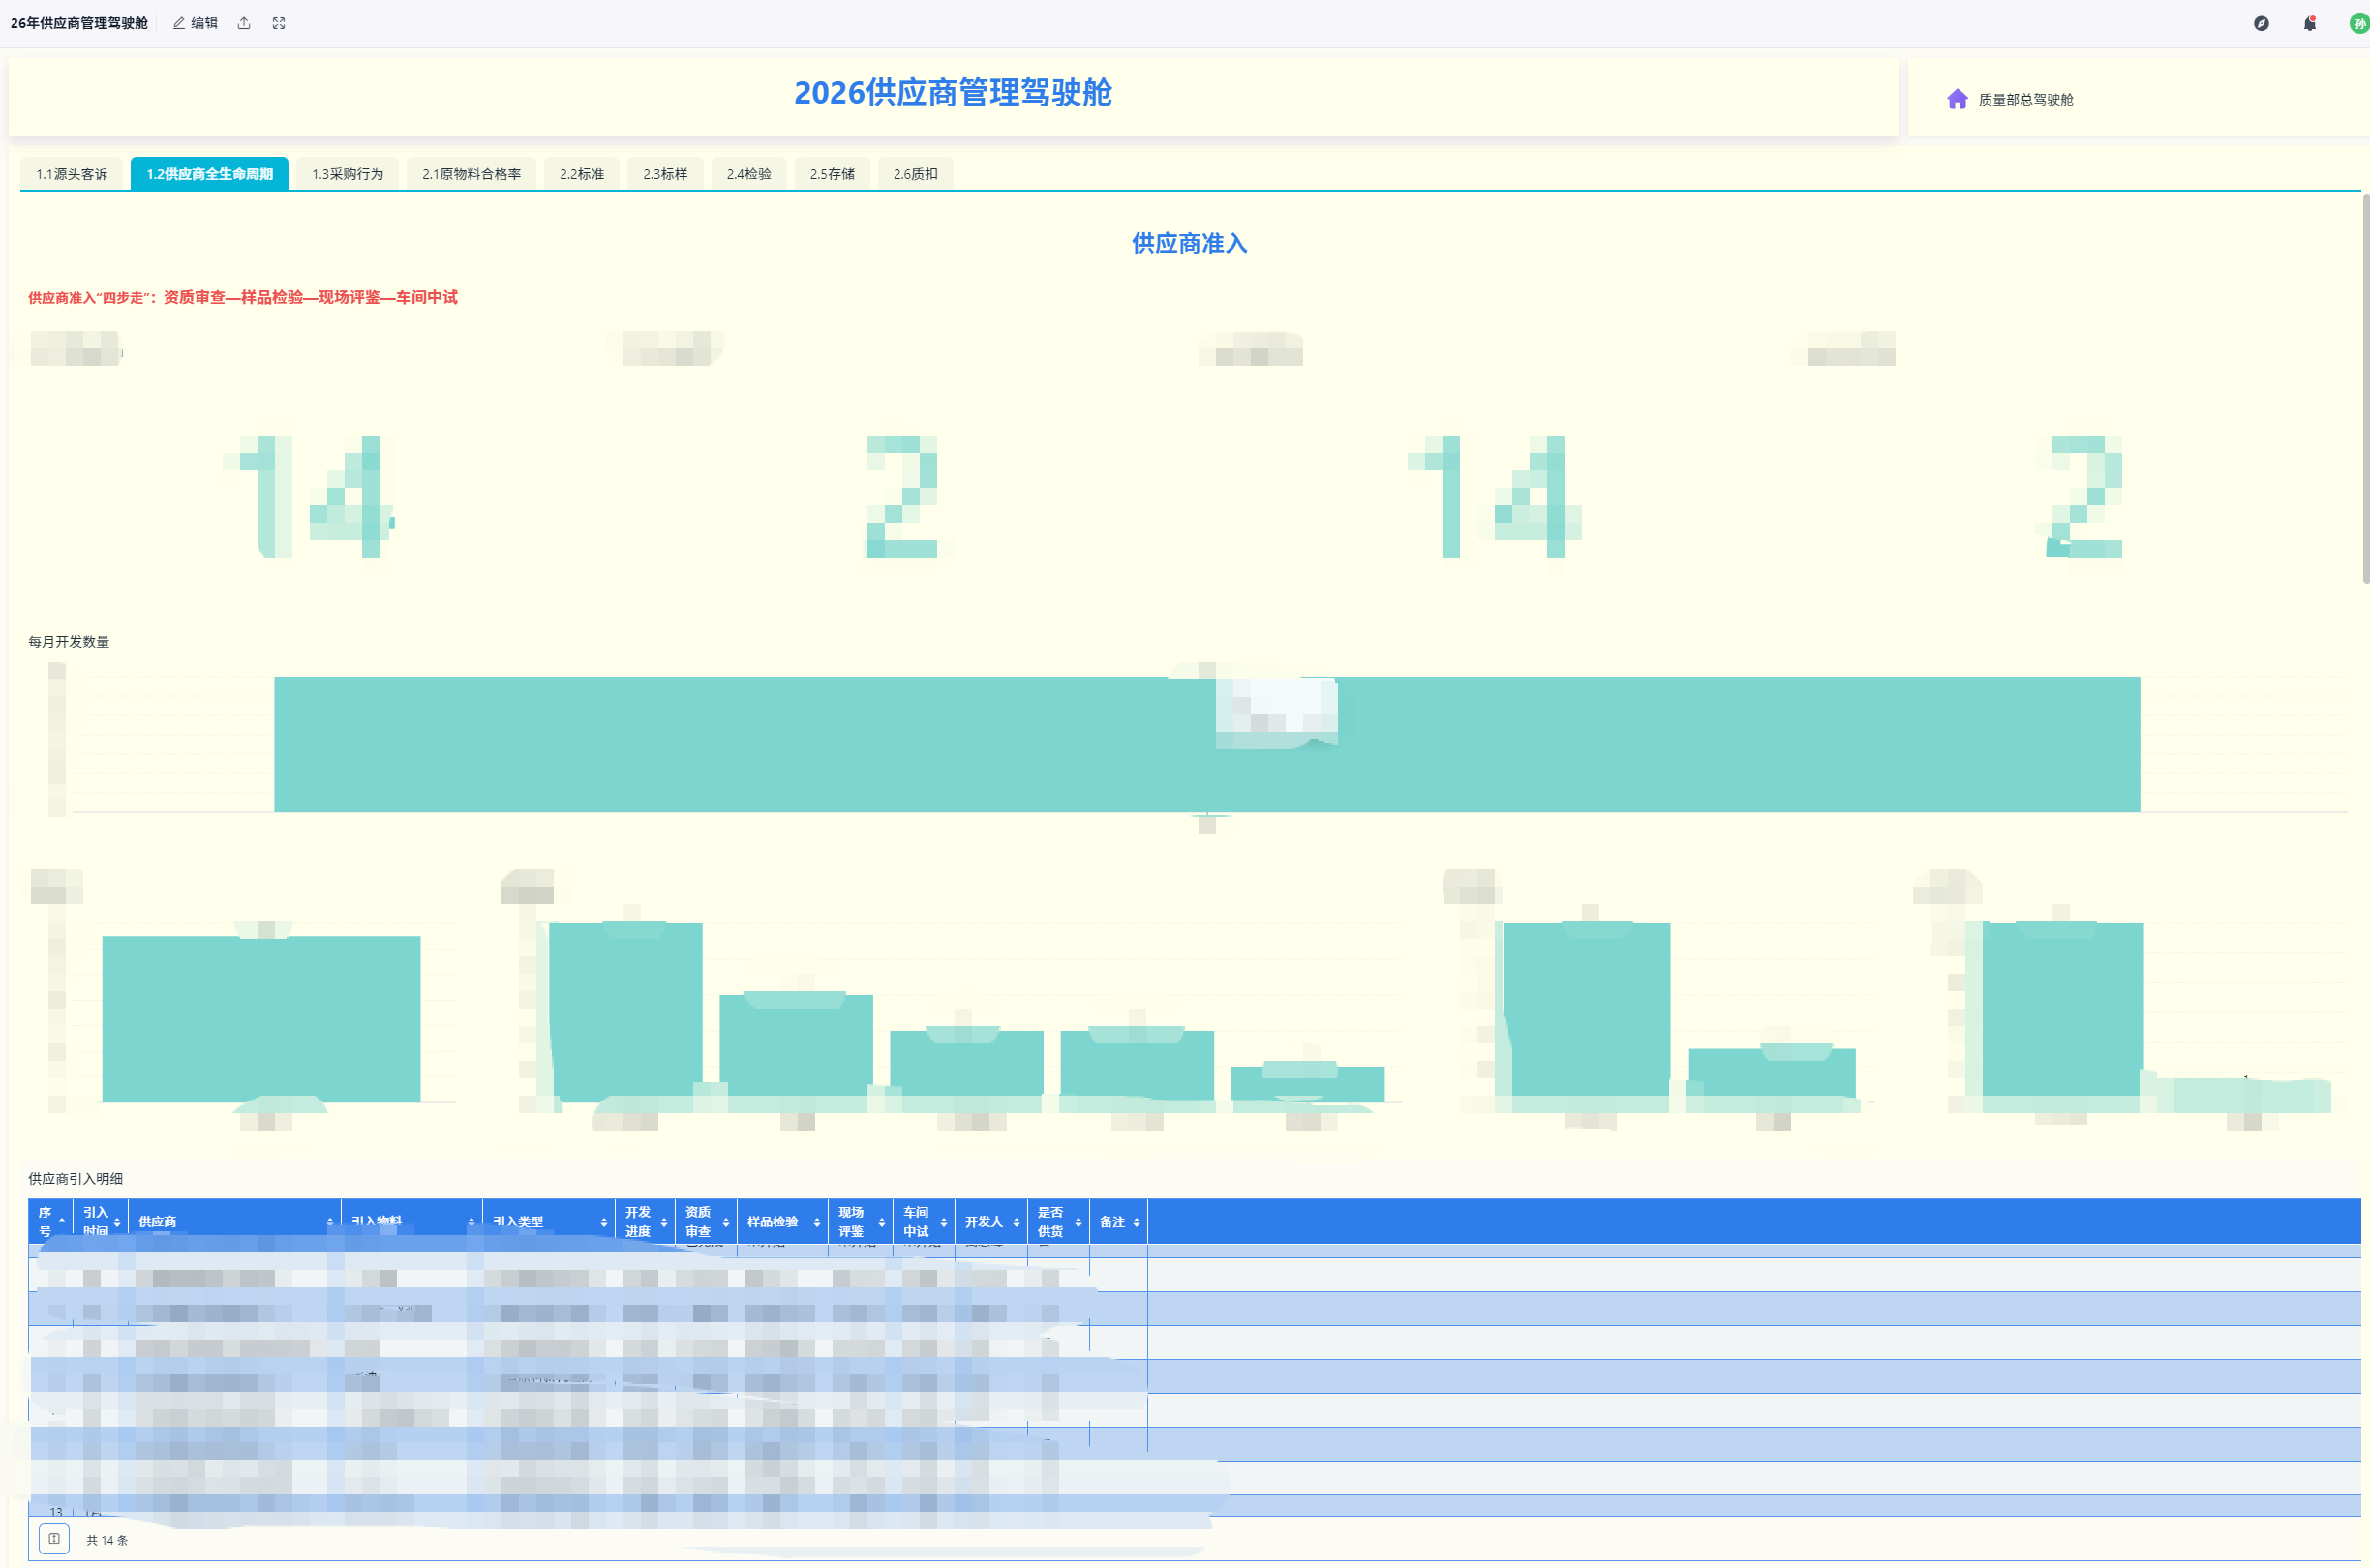Click the red 供应商准入四步走 description text

click(x=243, y=297)
